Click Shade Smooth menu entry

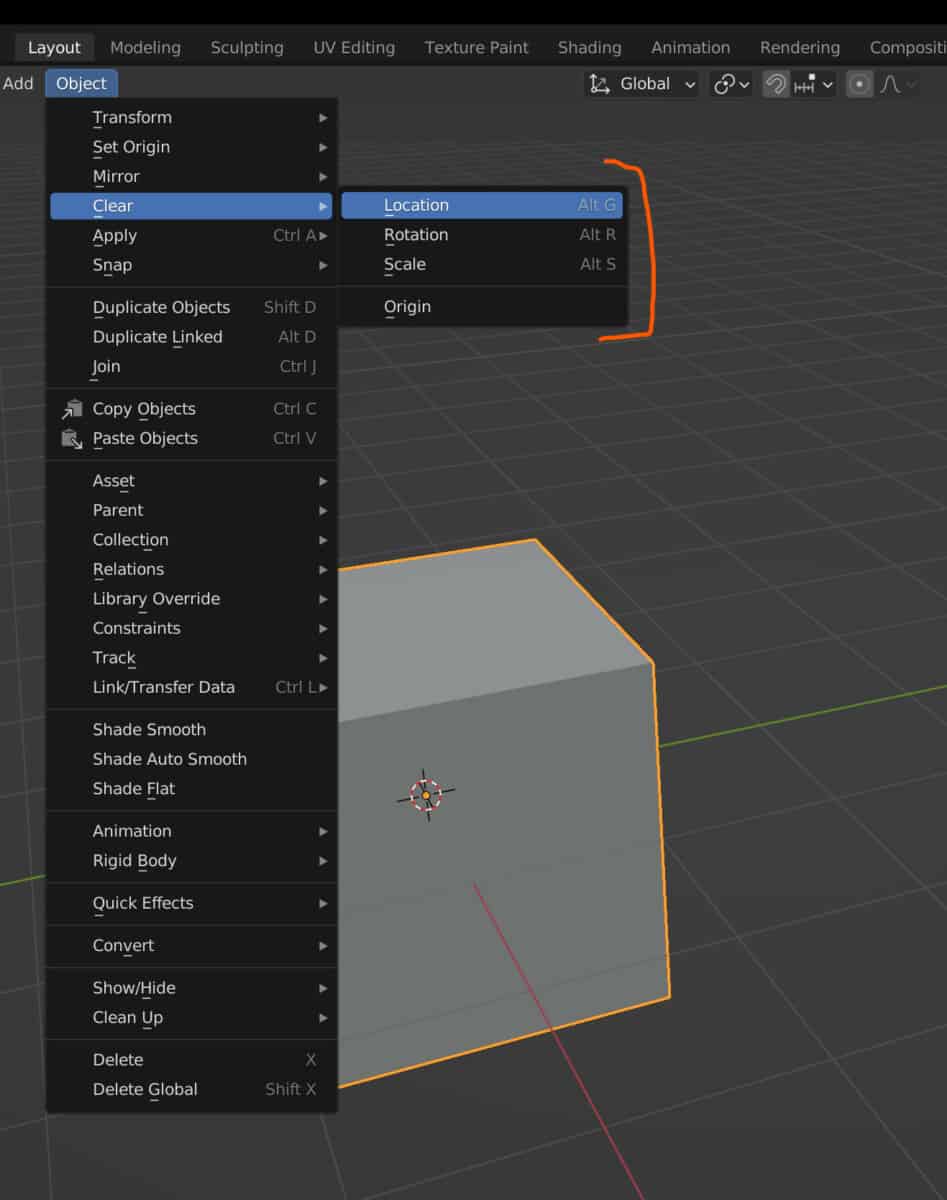tap(150, 730)
